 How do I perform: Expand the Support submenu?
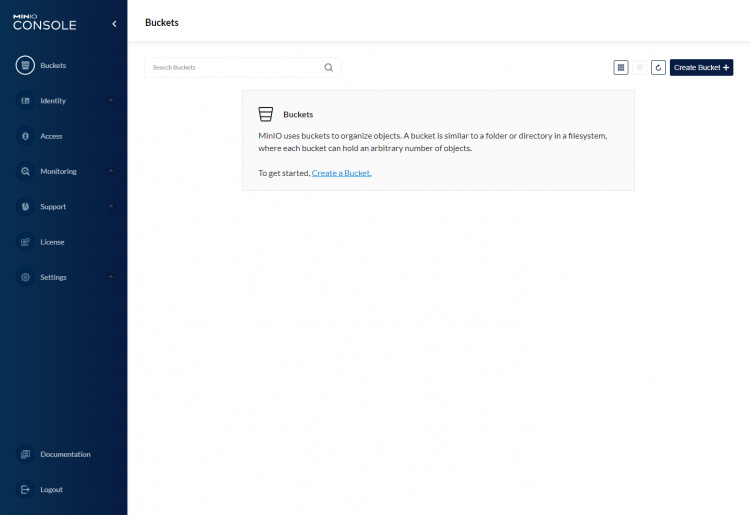tap(110, 207)
